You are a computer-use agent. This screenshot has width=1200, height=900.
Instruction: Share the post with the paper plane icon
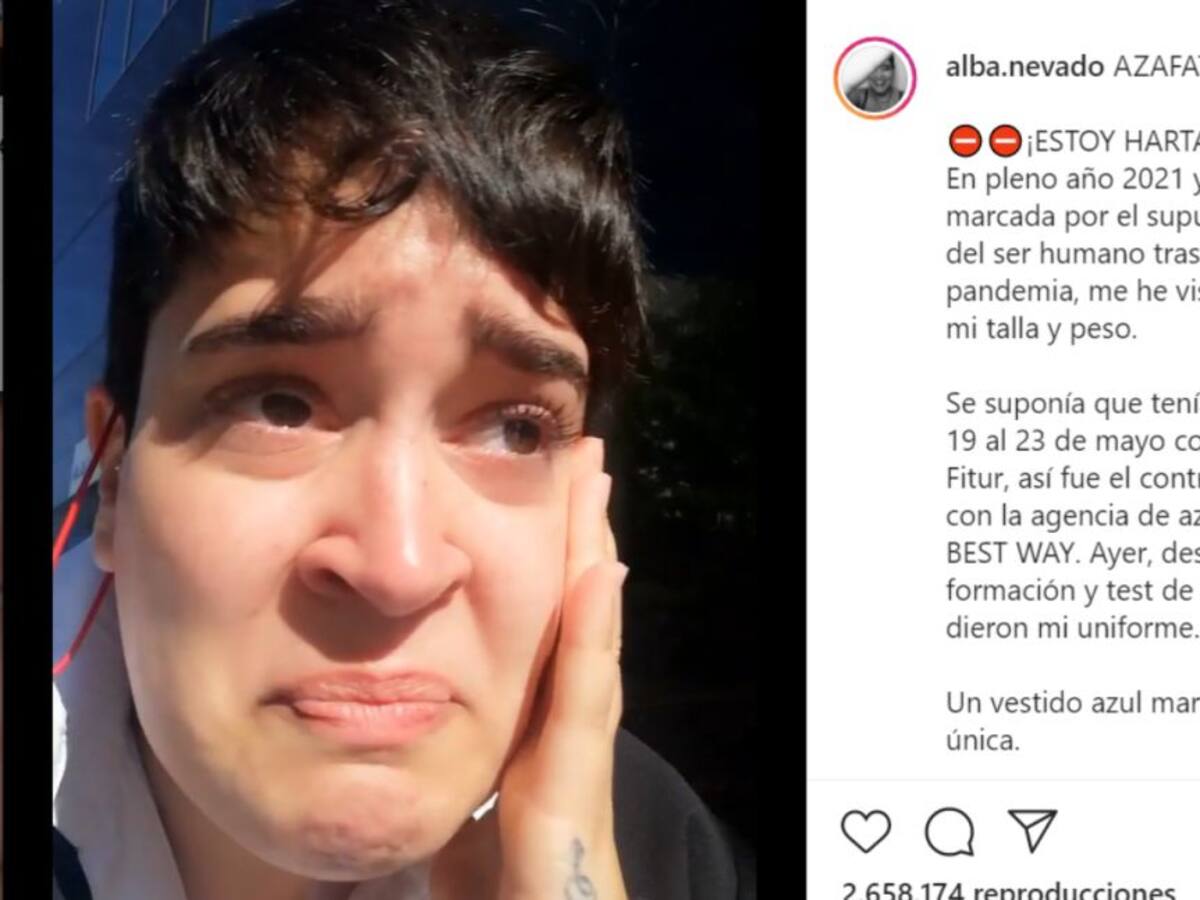[1032, 830]
